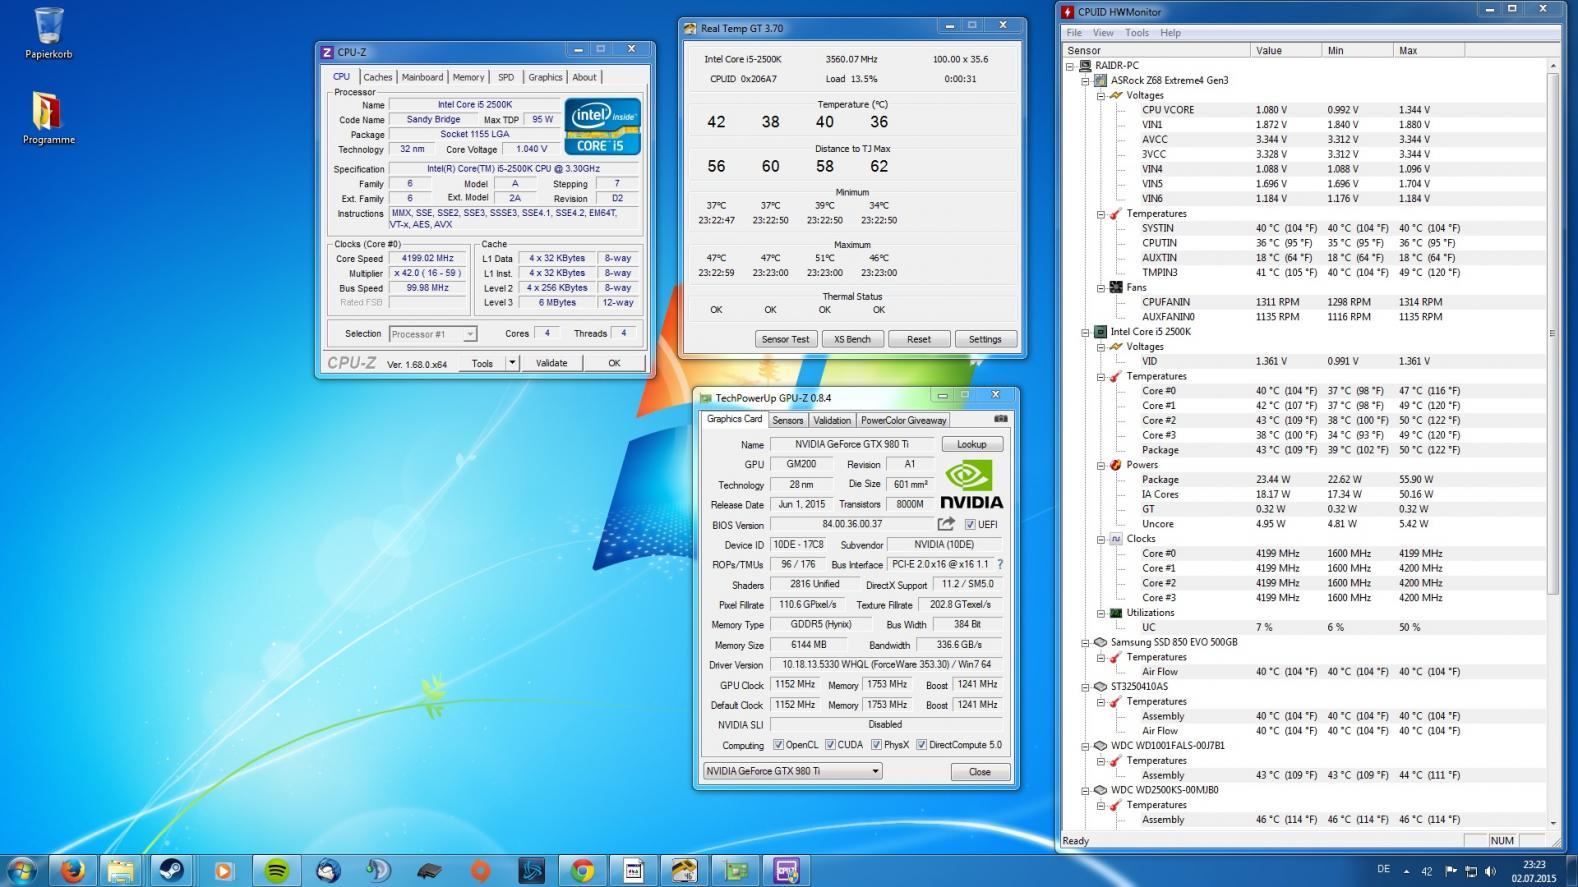Open the Origin taskbar icon
Screen dimensions: 1578x887
pos(481,871)
